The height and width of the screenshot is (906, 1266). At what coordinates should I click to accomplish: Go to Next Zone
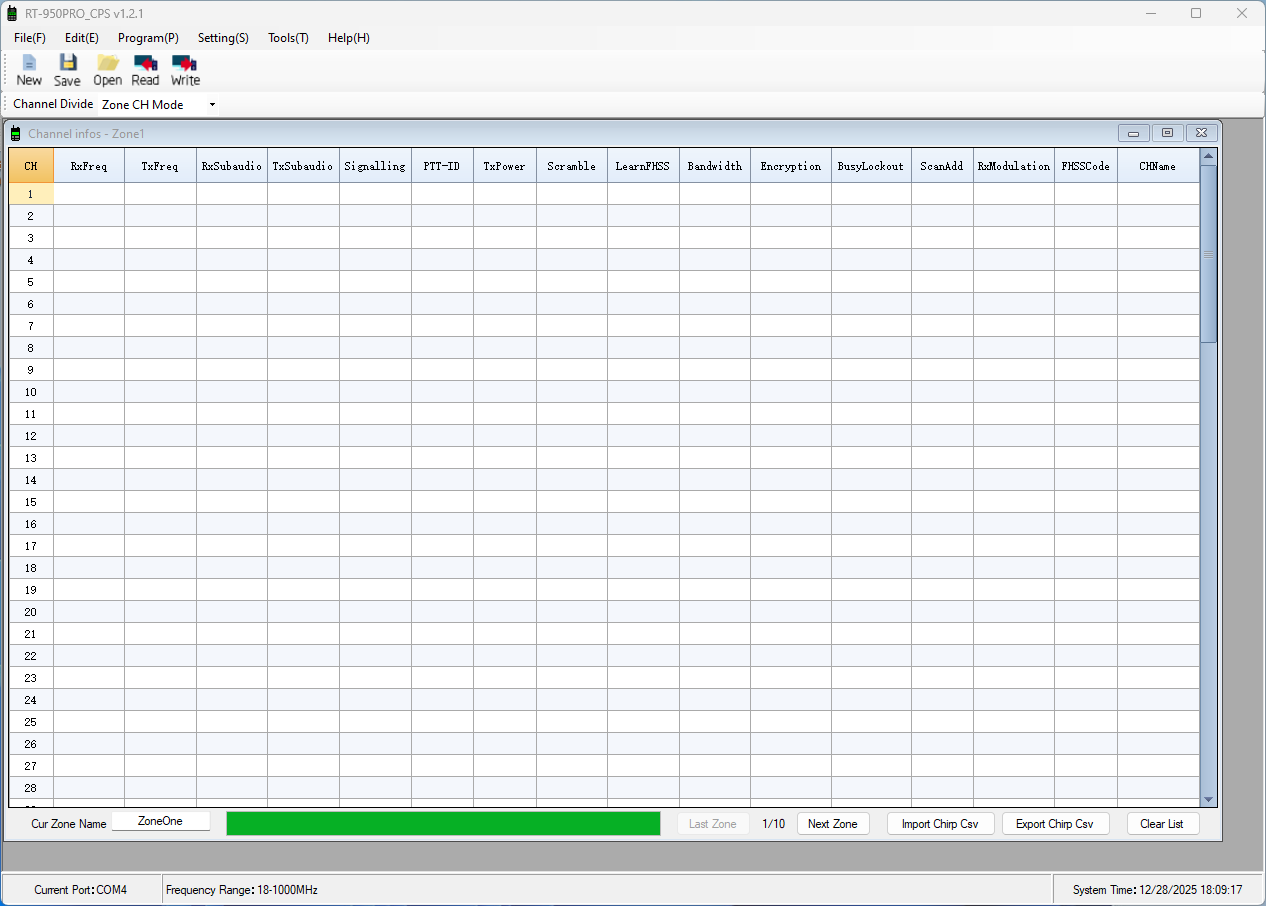click(832, 824)
